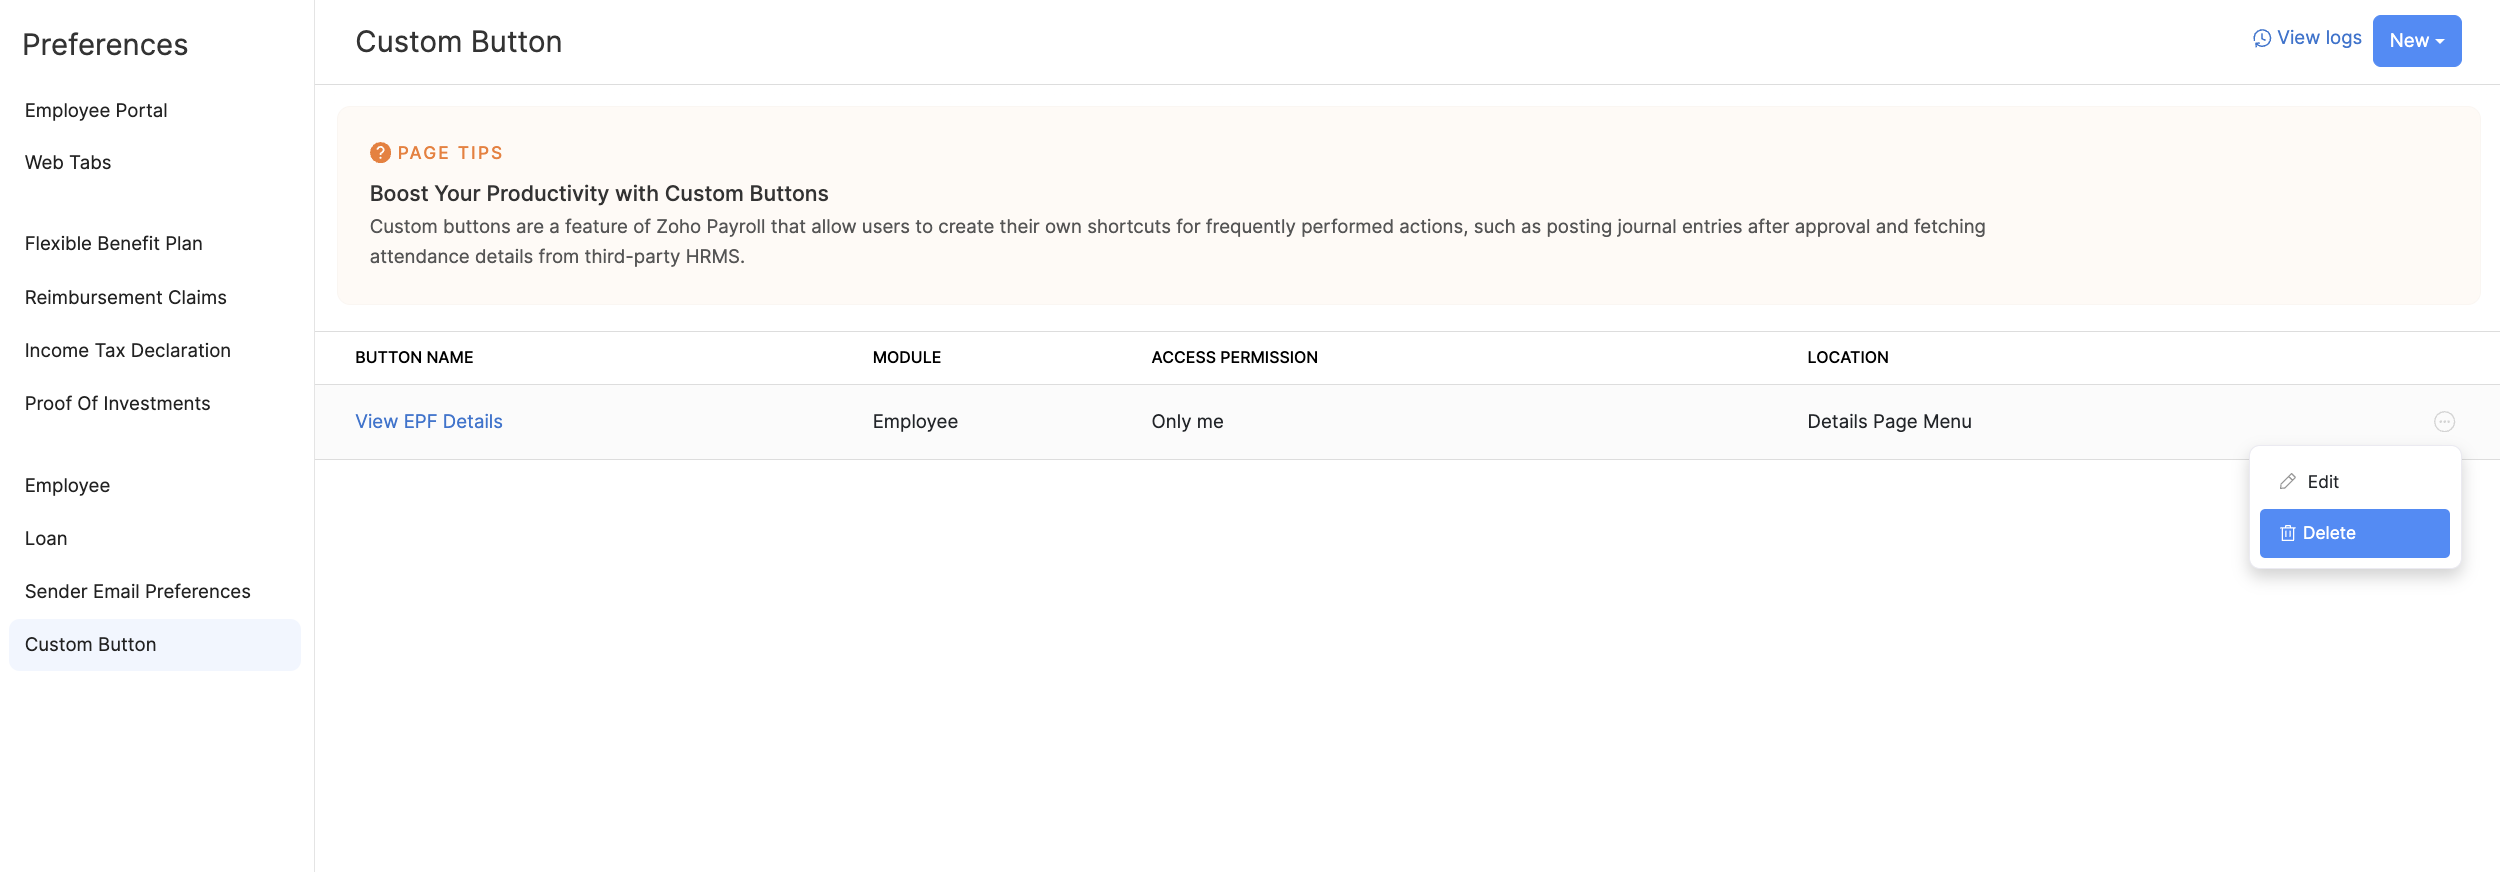Open Income Tax Declaration settings
The width and height of the screenshot is (2500, 872).
click(x=128, y=351)
